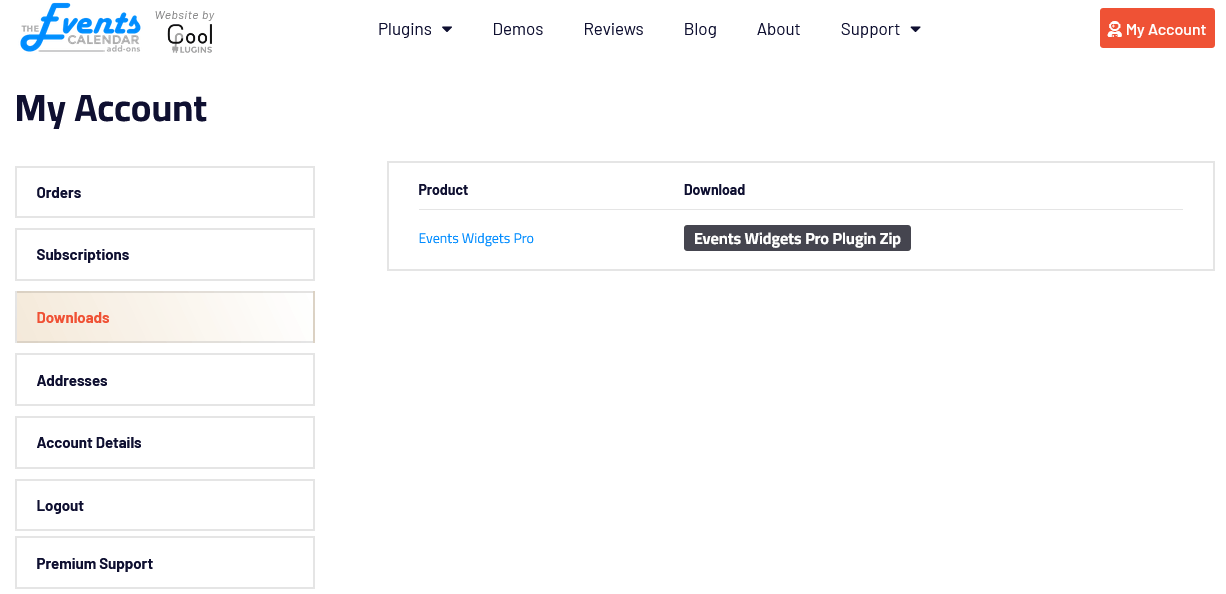Go to the Reviews page
Image resolution: width=1226 pixels, height=594 pixels.
tap(613, 29)
